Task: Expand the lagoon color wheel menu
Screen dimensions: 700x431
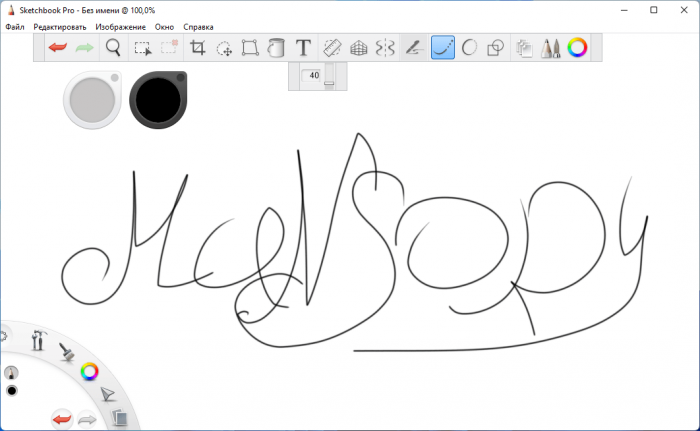Action: click(90, 372)
